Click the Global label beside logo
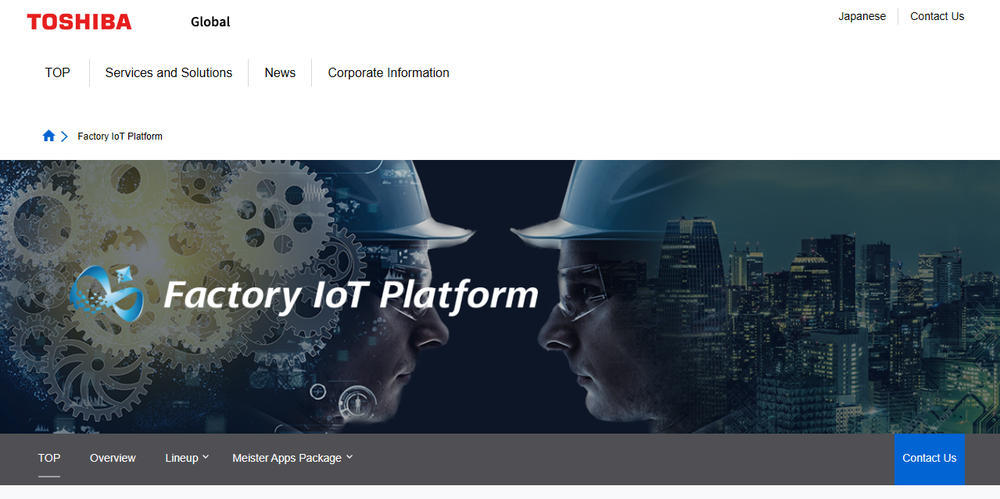Viewport: 1000px width, 499px height. click(210, 22)
